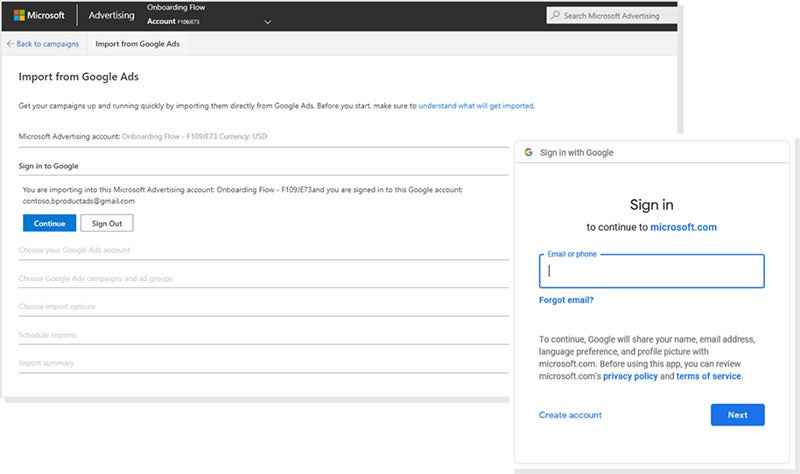Open the Onboarding Flow account selector
Screen dimensions: 800x474
209,15
